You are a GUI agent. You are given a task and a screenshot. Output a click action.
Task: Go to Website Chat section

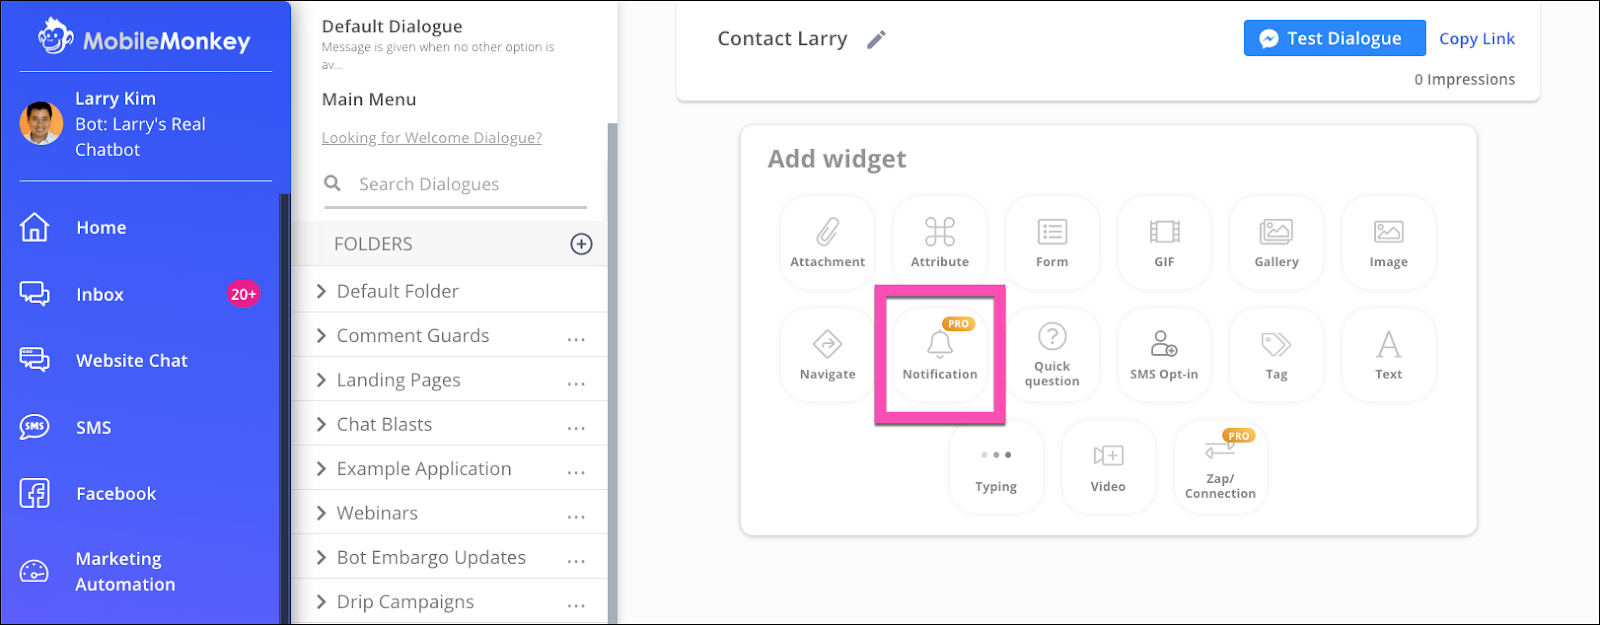[x=131, y=360]
